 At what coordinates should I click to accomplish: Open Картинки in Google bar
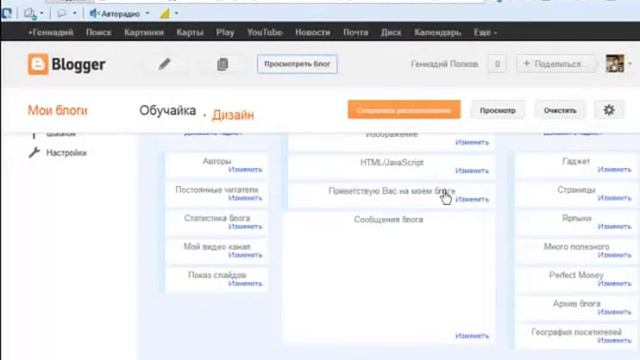click(x=144, y=33)
